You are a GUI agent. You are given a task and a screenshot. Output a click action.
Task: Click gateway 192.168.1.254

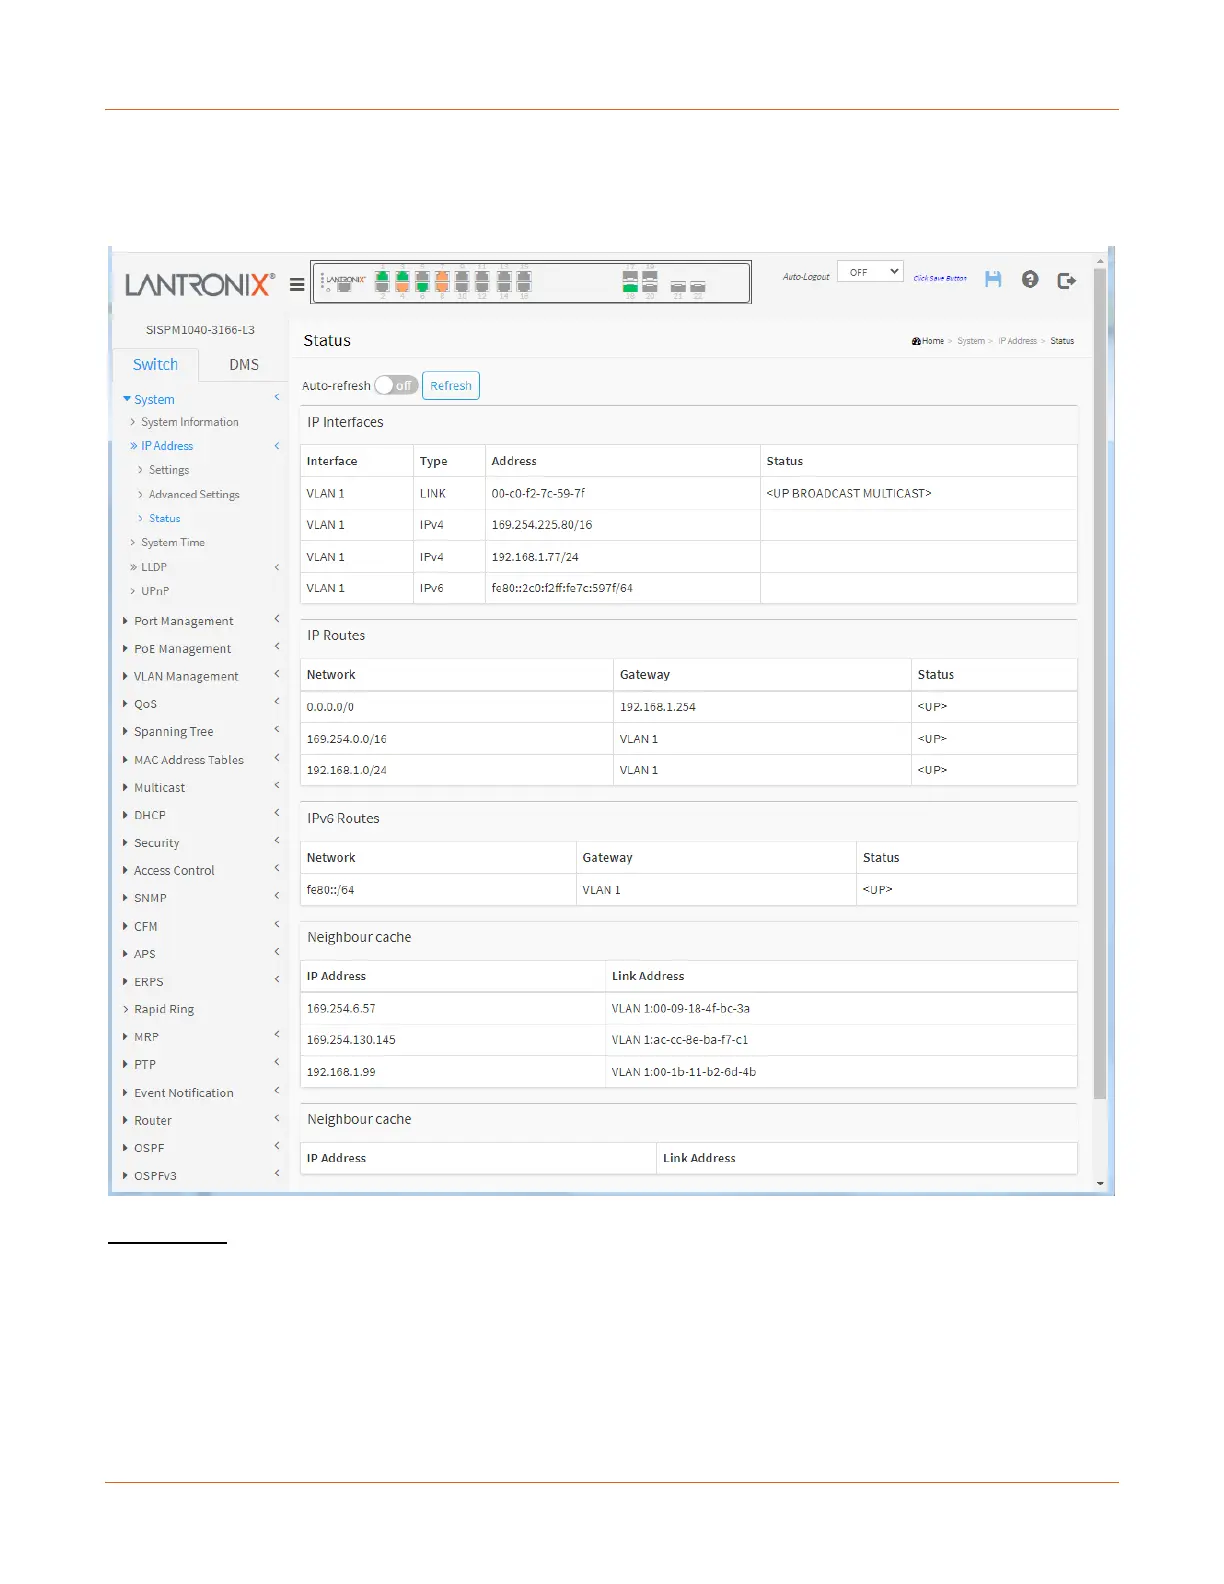pyautogui.click(x=658, y=707)
